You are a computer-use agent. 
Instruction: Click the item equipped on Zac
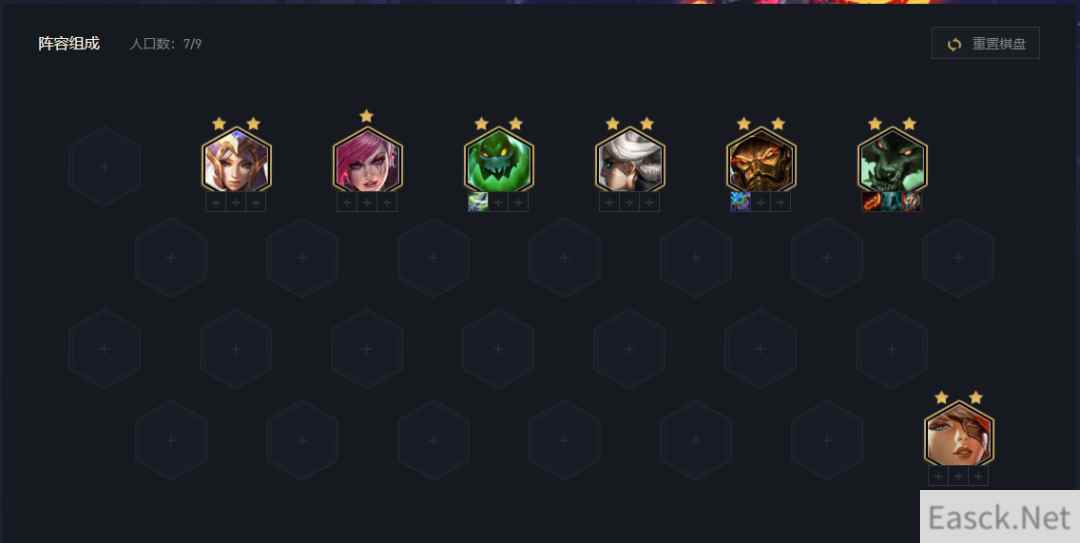point(478,202)
